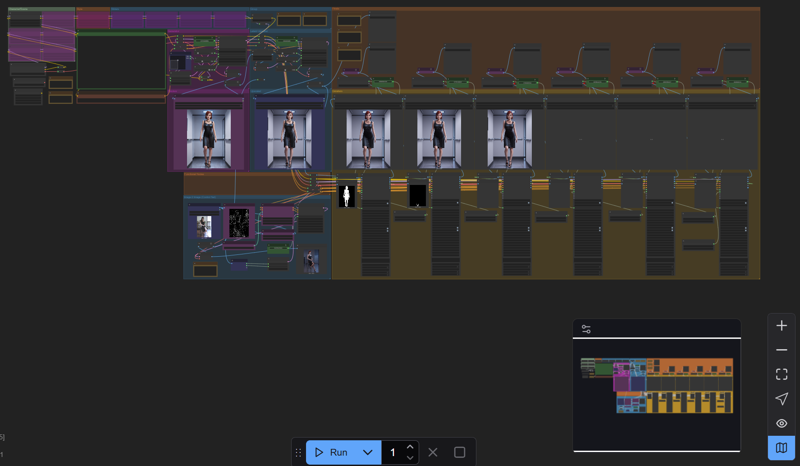Select the third preview image in the yellow group
The height and width of the screenshot is (466, 800).
509,139
